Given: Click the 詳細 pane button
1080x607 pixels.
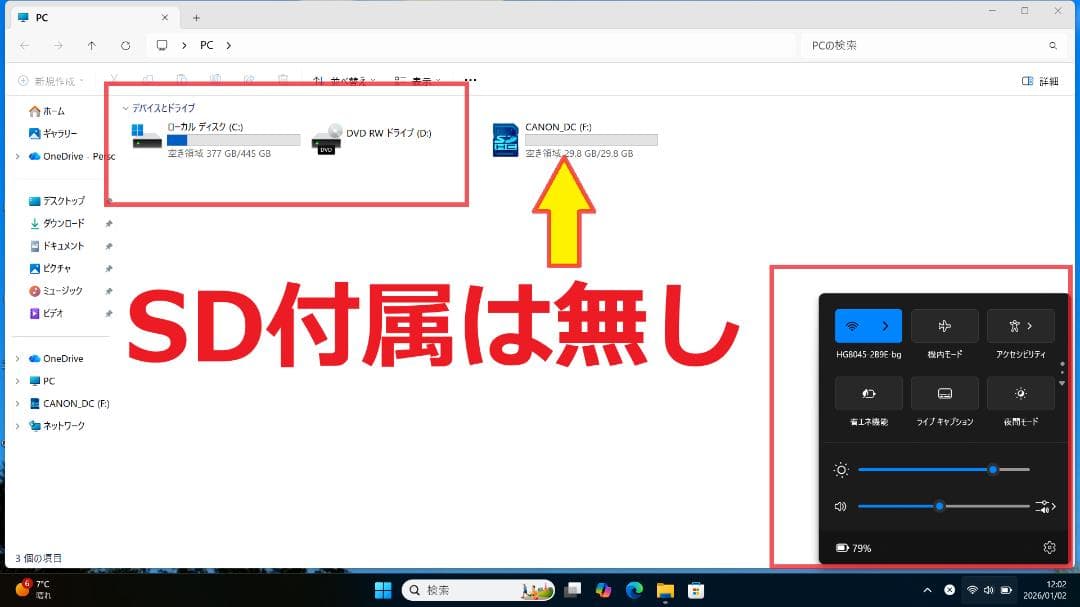Looking at the screenshot, I should pyautogui.click(x=1040, y=79).
